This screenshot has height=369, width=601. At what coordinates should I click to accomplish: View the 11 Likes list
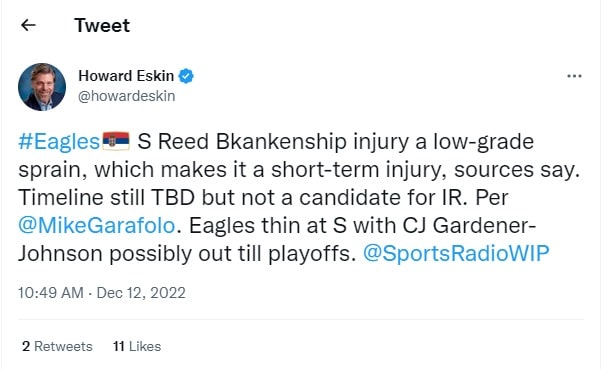pos(137,346)
